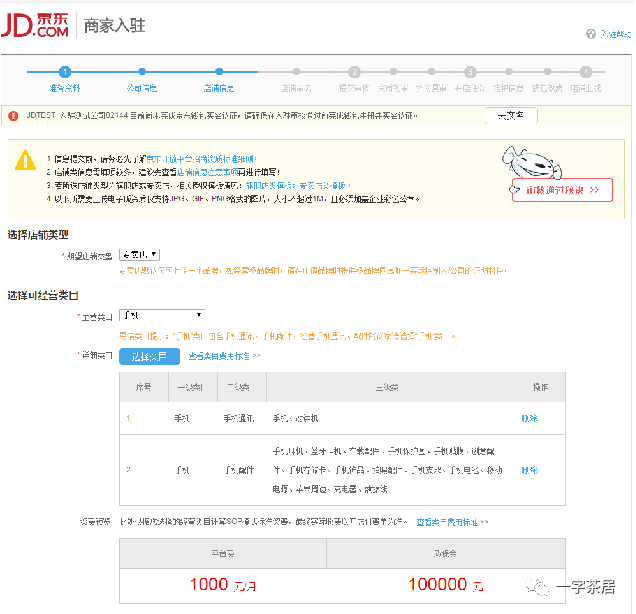This screenshot has width=636, height=614.
Task: Open the main category dropdown
Action: pos(162,315)
